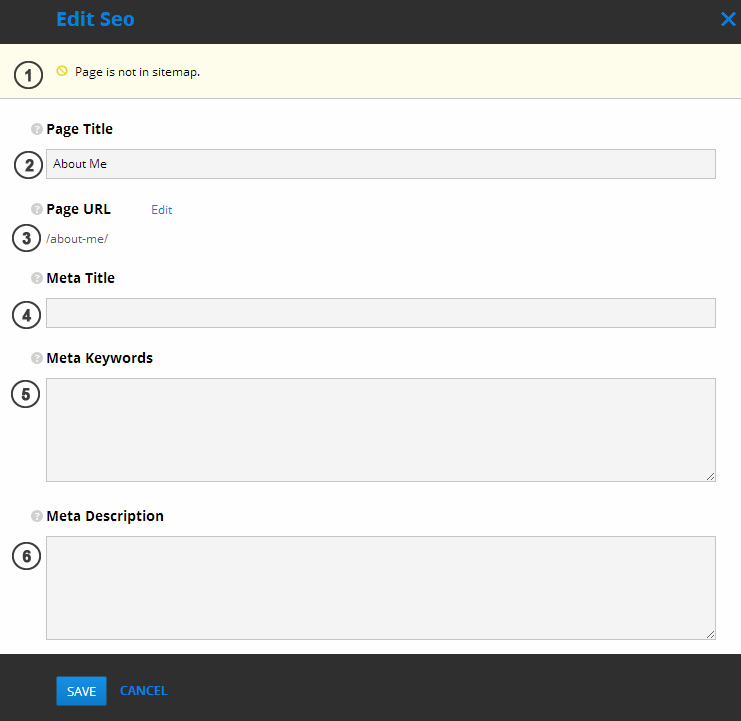
Task: Click help icon beside Page Title
Action: pos(37,129)
